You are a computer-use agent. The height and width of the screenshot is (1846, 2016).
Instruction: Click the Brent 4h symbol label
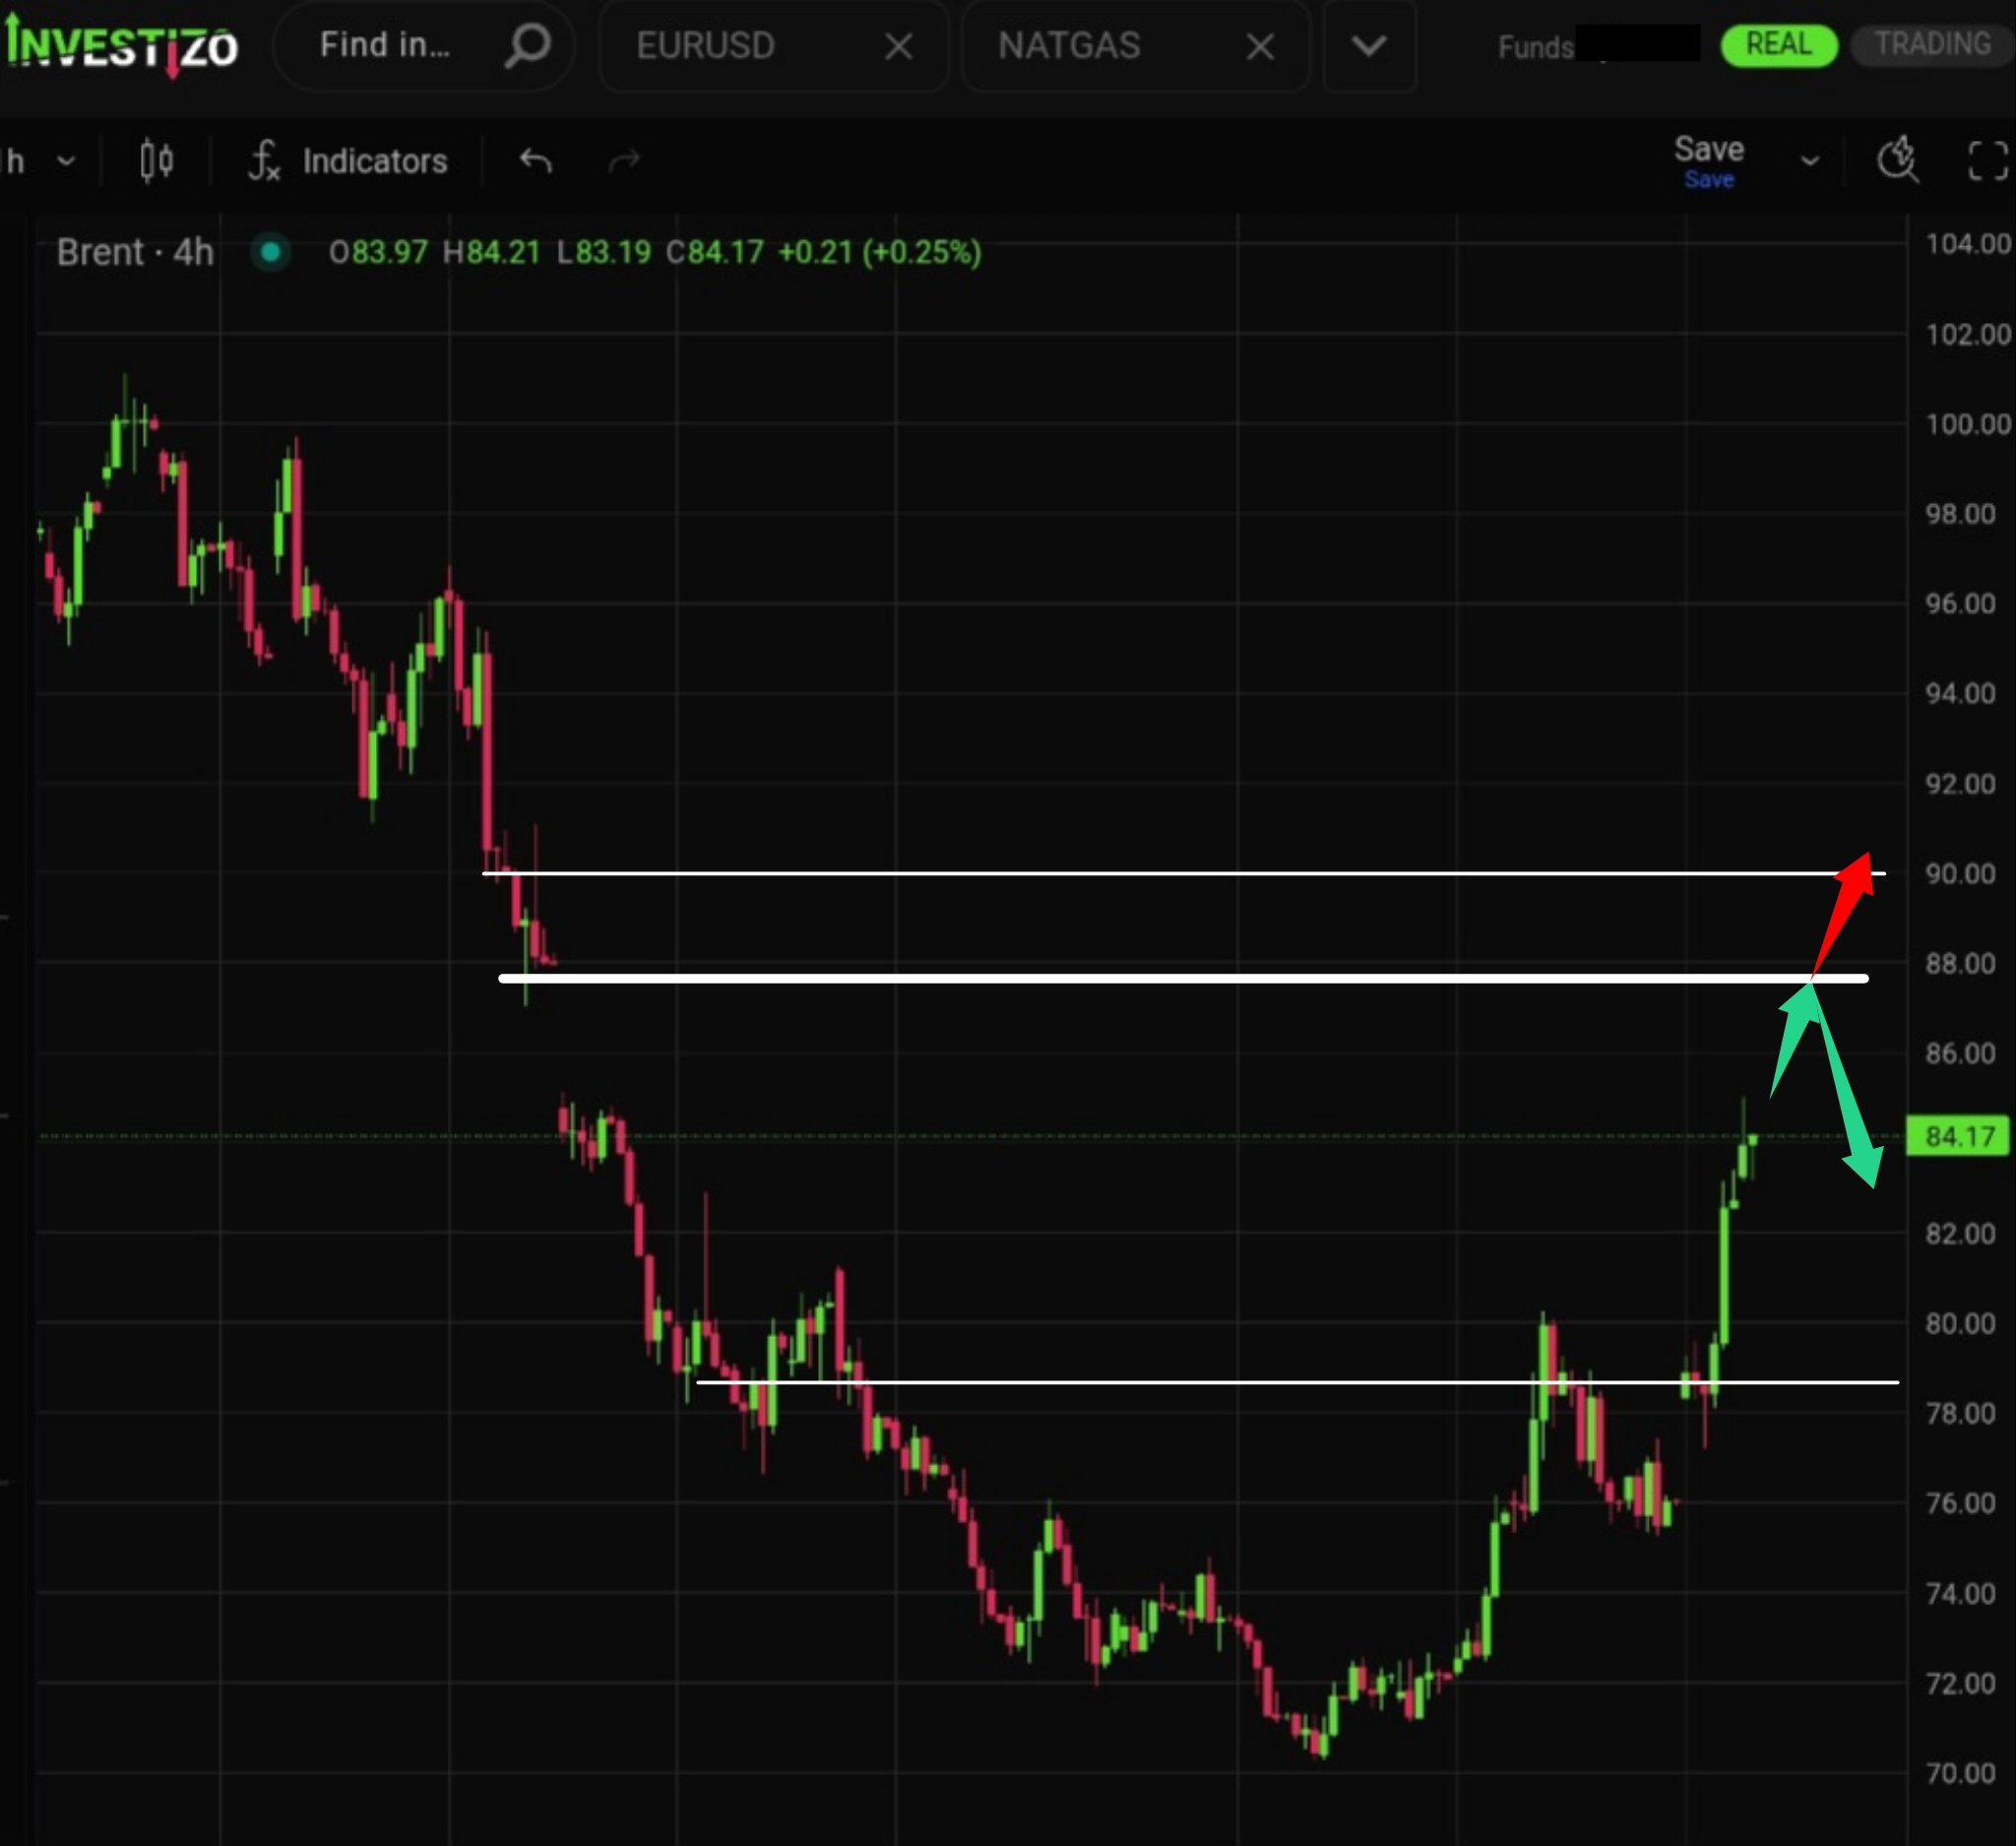pyautogui.click(x=135, y=252)
